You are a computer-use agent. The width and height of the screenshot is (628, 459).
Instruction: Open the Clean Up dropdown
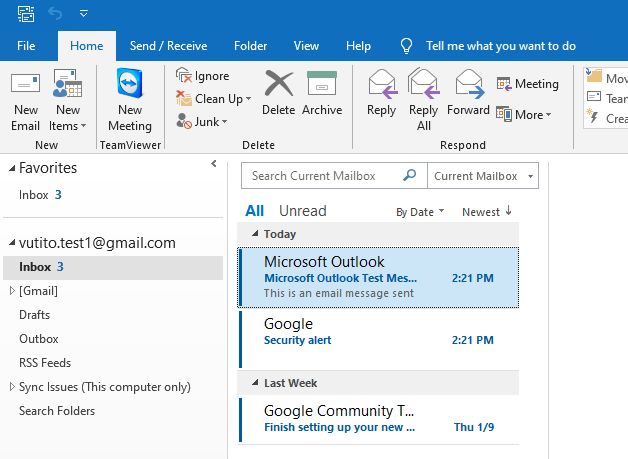(213, 99)
